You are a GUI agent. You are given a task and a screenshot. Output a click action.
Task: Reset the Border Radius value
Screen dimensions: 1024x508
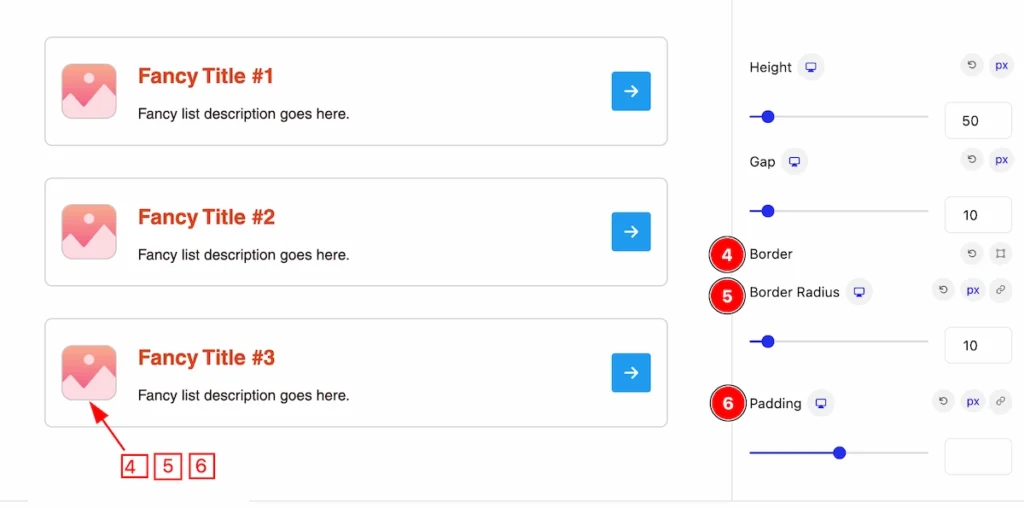(x=943, y=290)
